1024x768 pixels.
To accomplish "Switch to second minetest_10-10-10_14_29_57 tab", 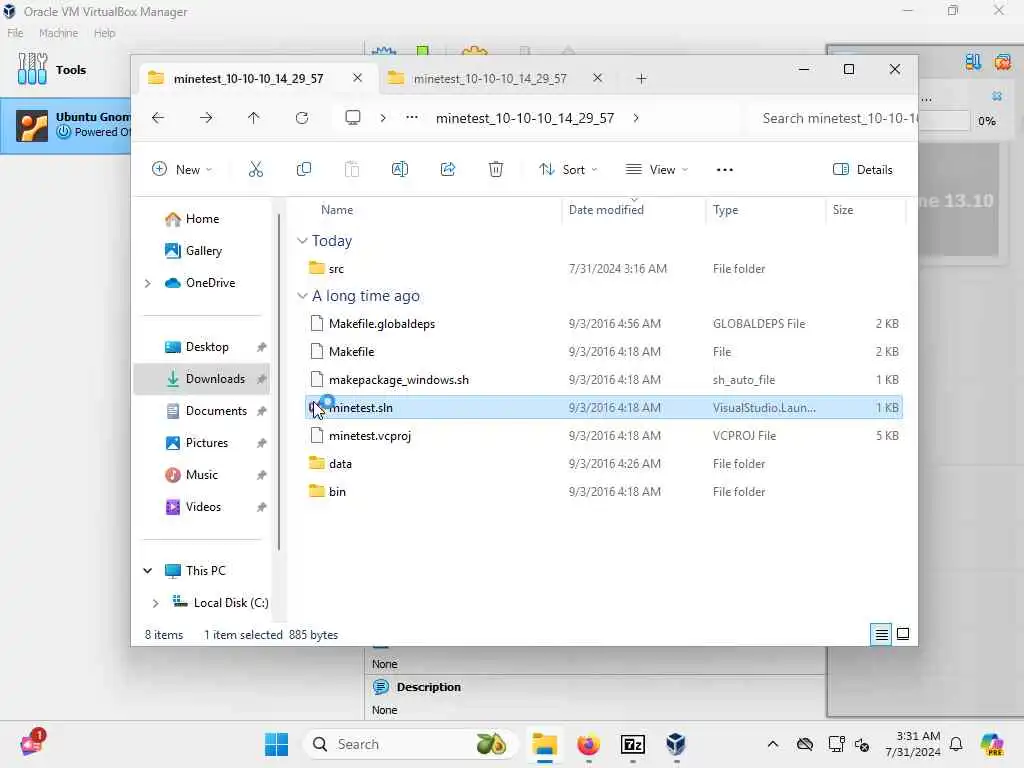I will click(490, 78).
